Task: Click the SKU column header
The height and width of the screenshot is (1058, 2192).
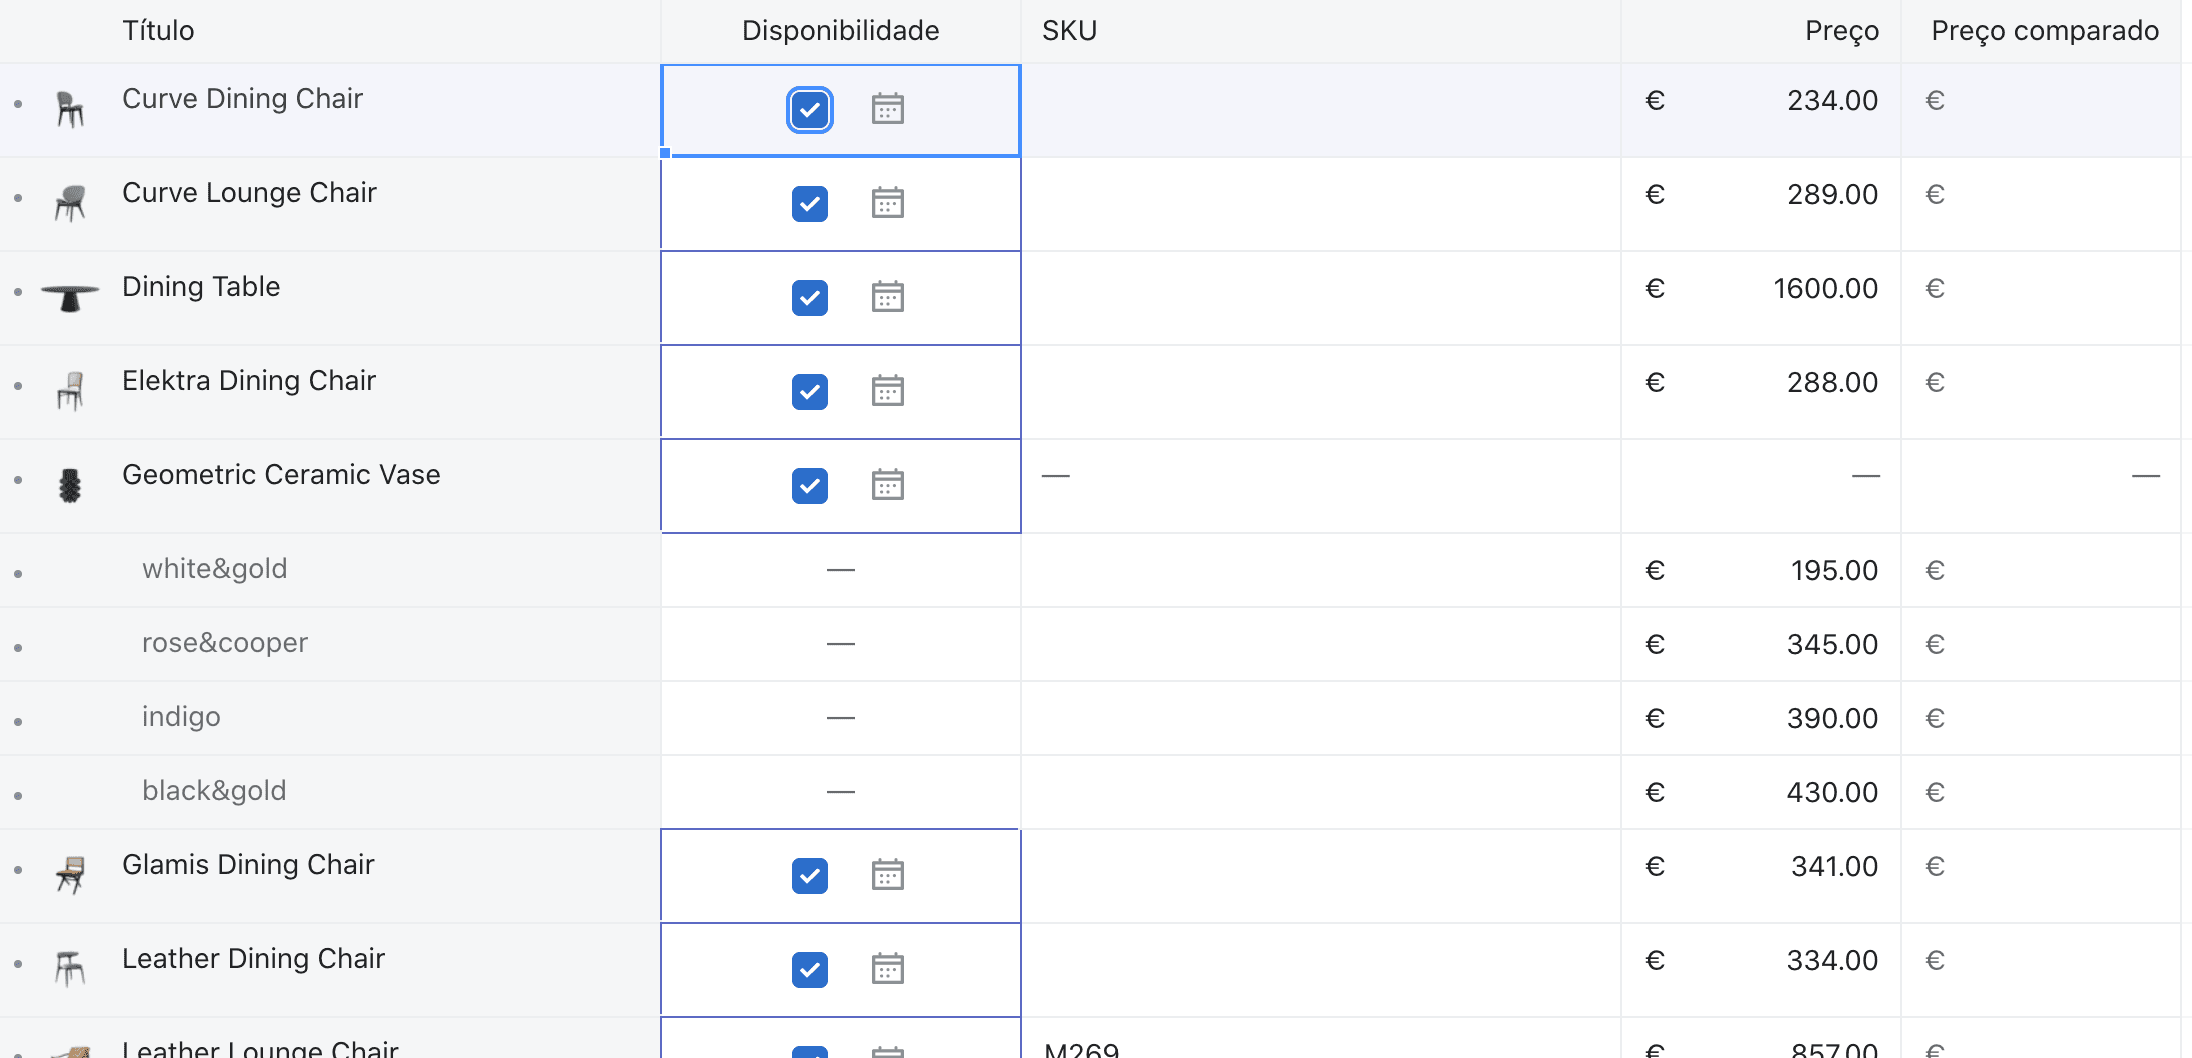Action: pos(1069,30)
